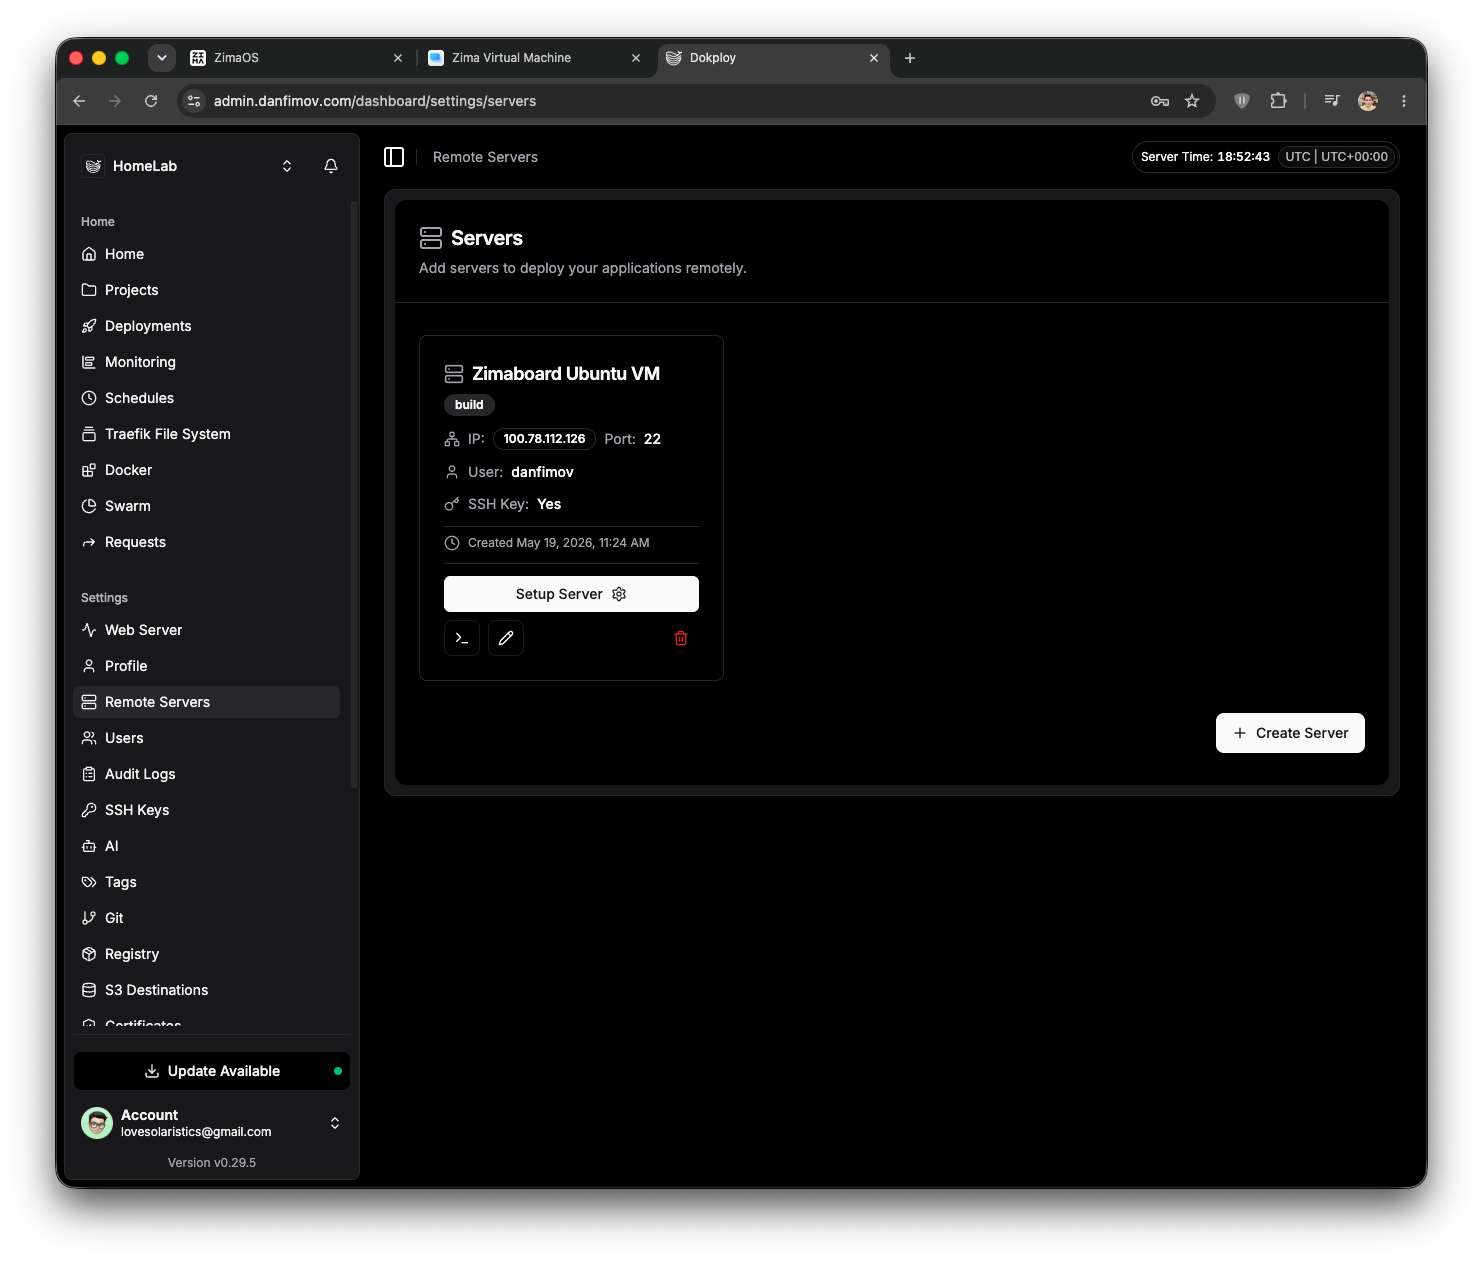Go to Home in the sidebar
Screen dimensions: 1483x1262
207,254
